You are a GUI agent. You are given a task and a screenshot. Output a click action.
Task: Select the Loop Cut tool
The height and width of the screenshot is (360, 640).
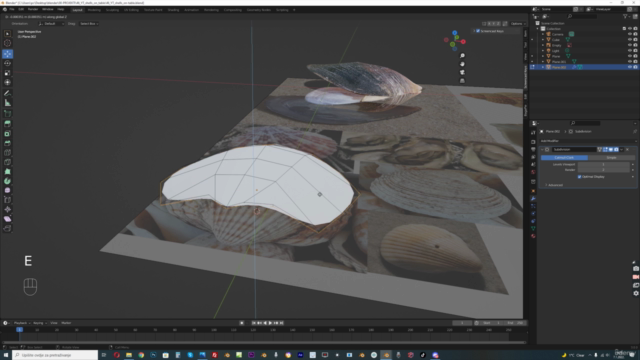pyautogui.click(x=7, y=153)
